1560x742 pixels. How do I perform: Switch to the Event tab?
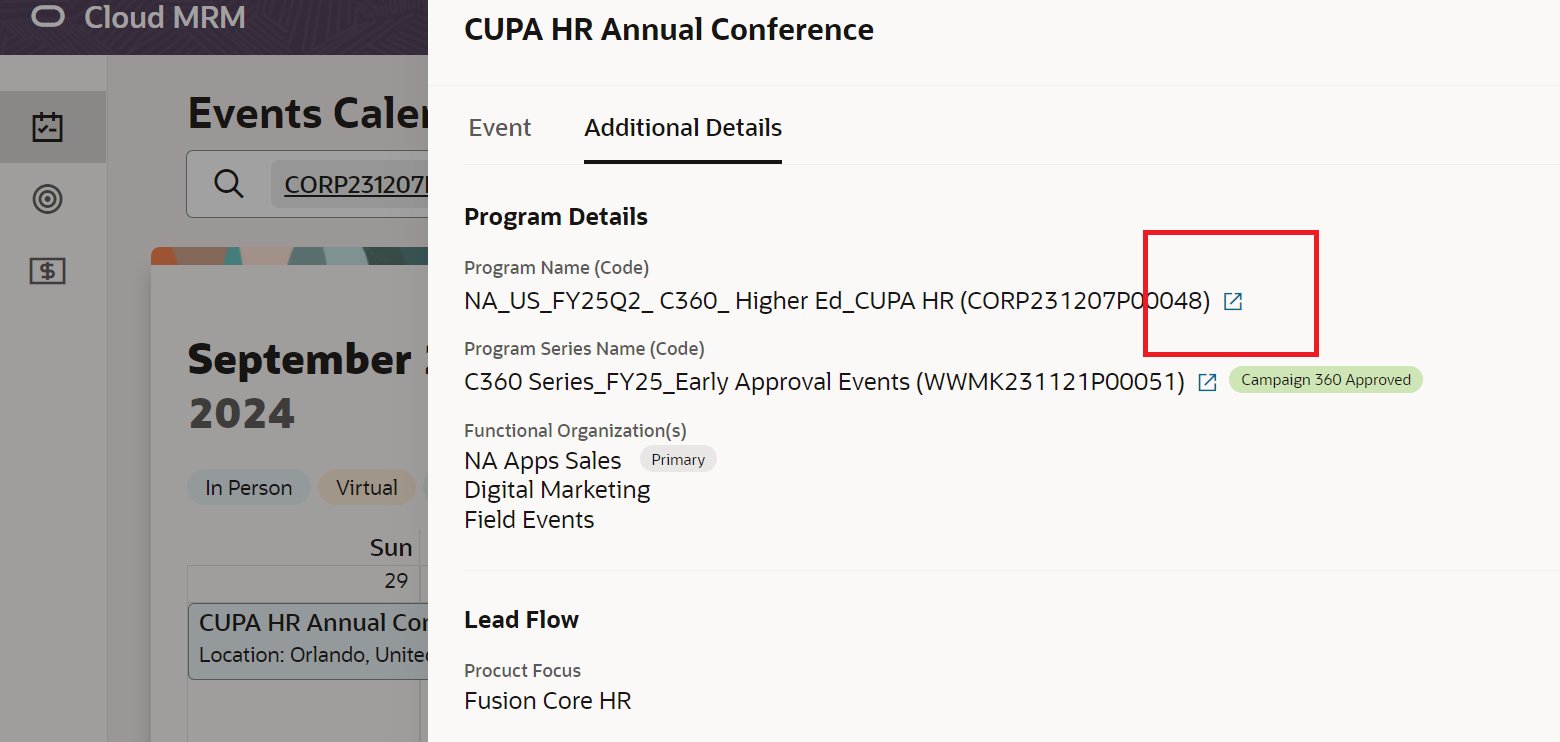click(500, 128)
